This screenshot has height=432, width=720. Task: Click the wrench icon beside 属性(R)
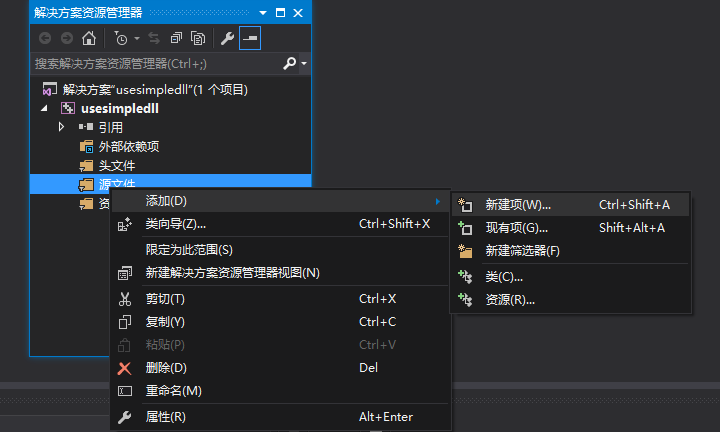pyautogui.click(x=124, y=417)
